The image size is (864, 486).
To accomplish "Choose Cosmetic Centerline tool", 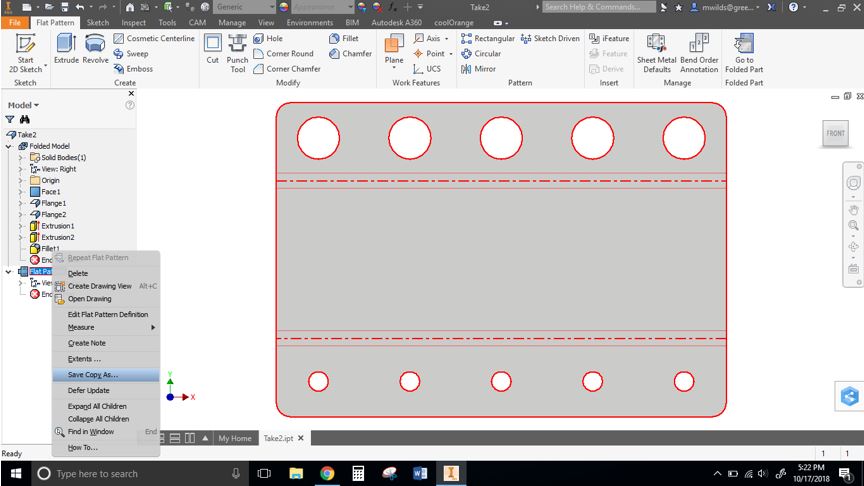I will pos(154,39).
